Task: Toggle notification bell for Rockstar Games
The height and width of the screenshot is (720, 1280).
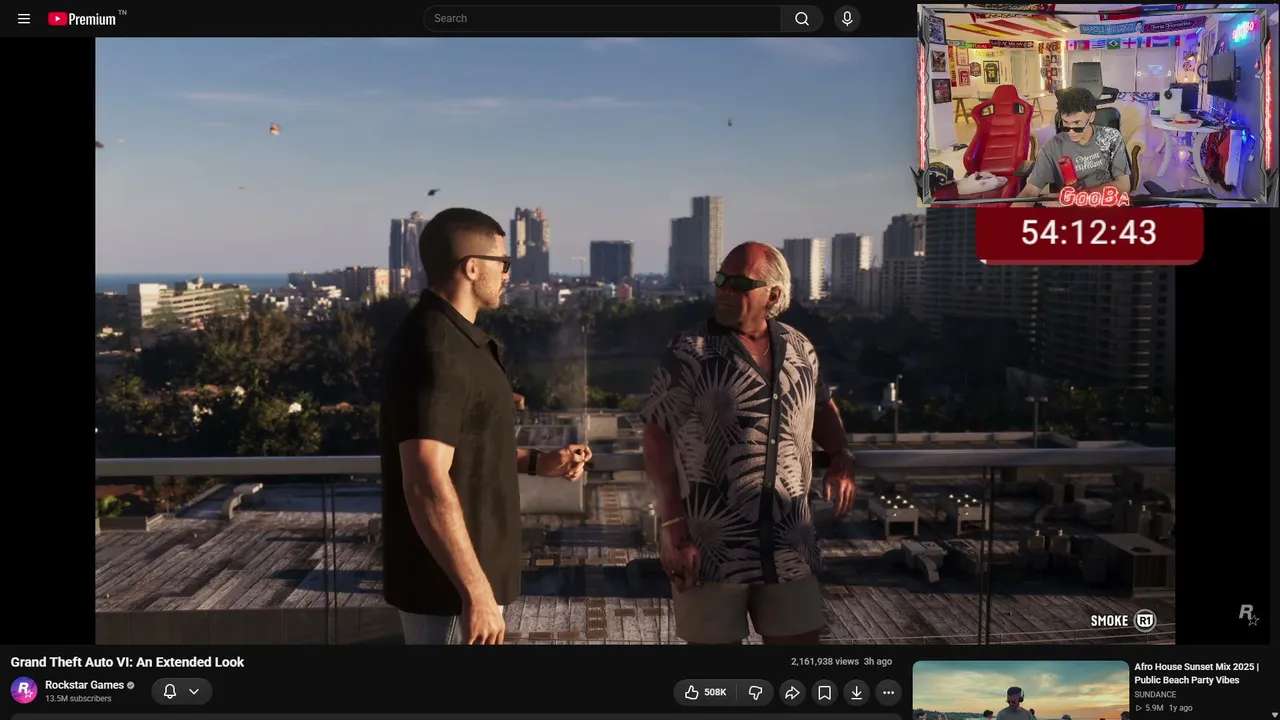Action: 170,691
